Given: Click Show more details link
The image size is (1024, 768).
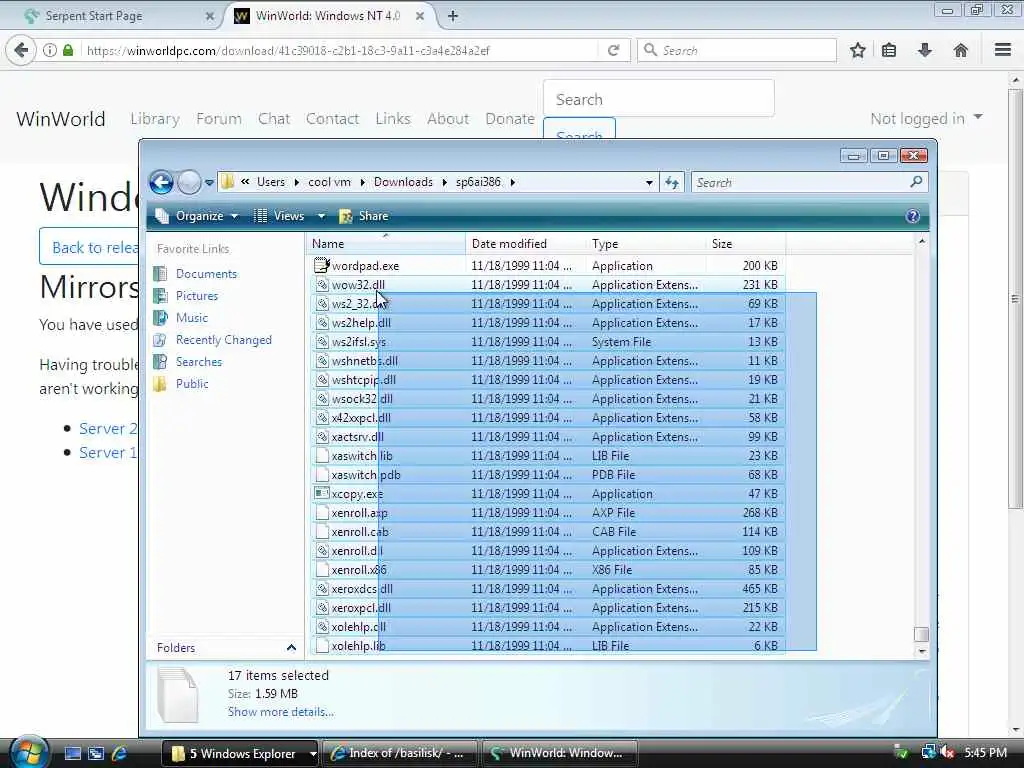Looking at the screenshot, I should click(281, 712).
